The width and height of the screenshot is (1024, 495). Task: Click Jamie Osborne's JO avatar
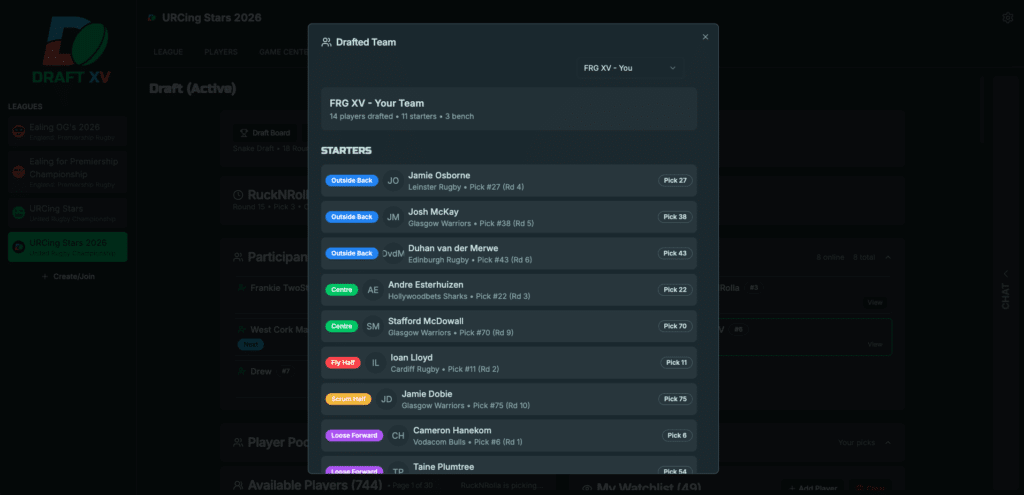click(393, 181)
